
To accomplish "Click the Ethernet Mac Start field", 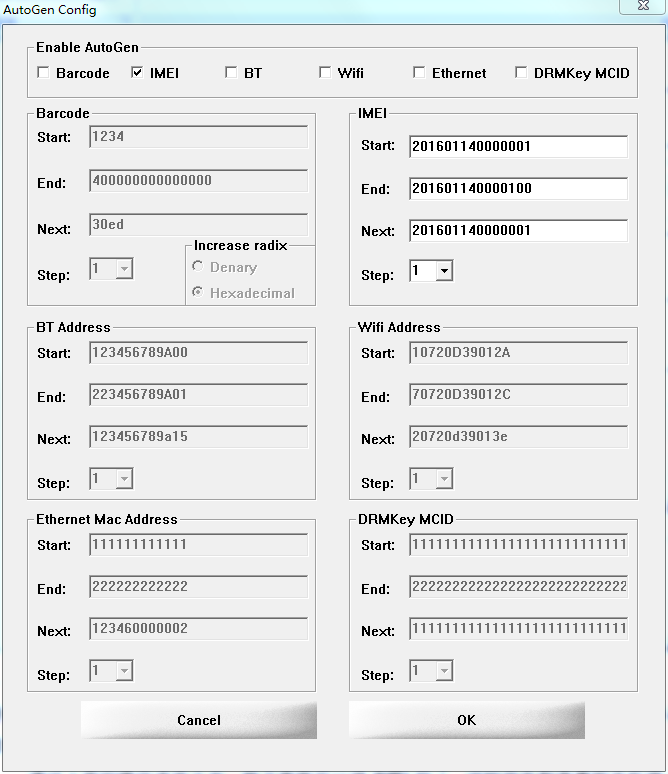I will [198, 545].
